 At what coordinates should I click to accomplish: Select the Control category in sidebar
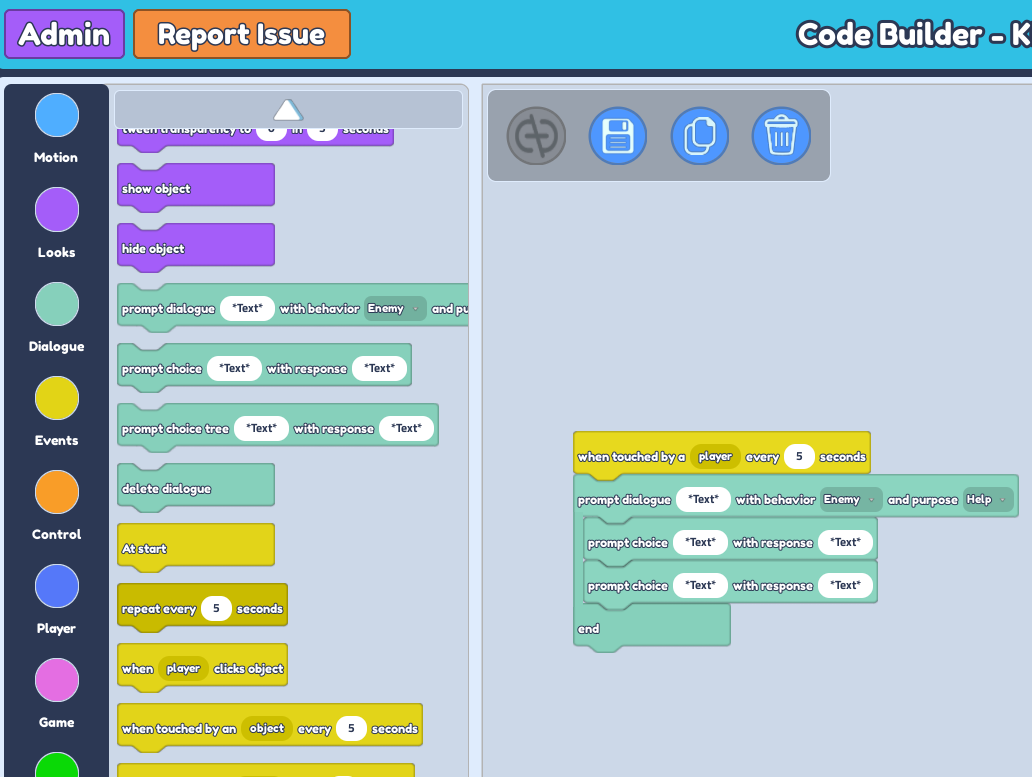coord(57,492)
